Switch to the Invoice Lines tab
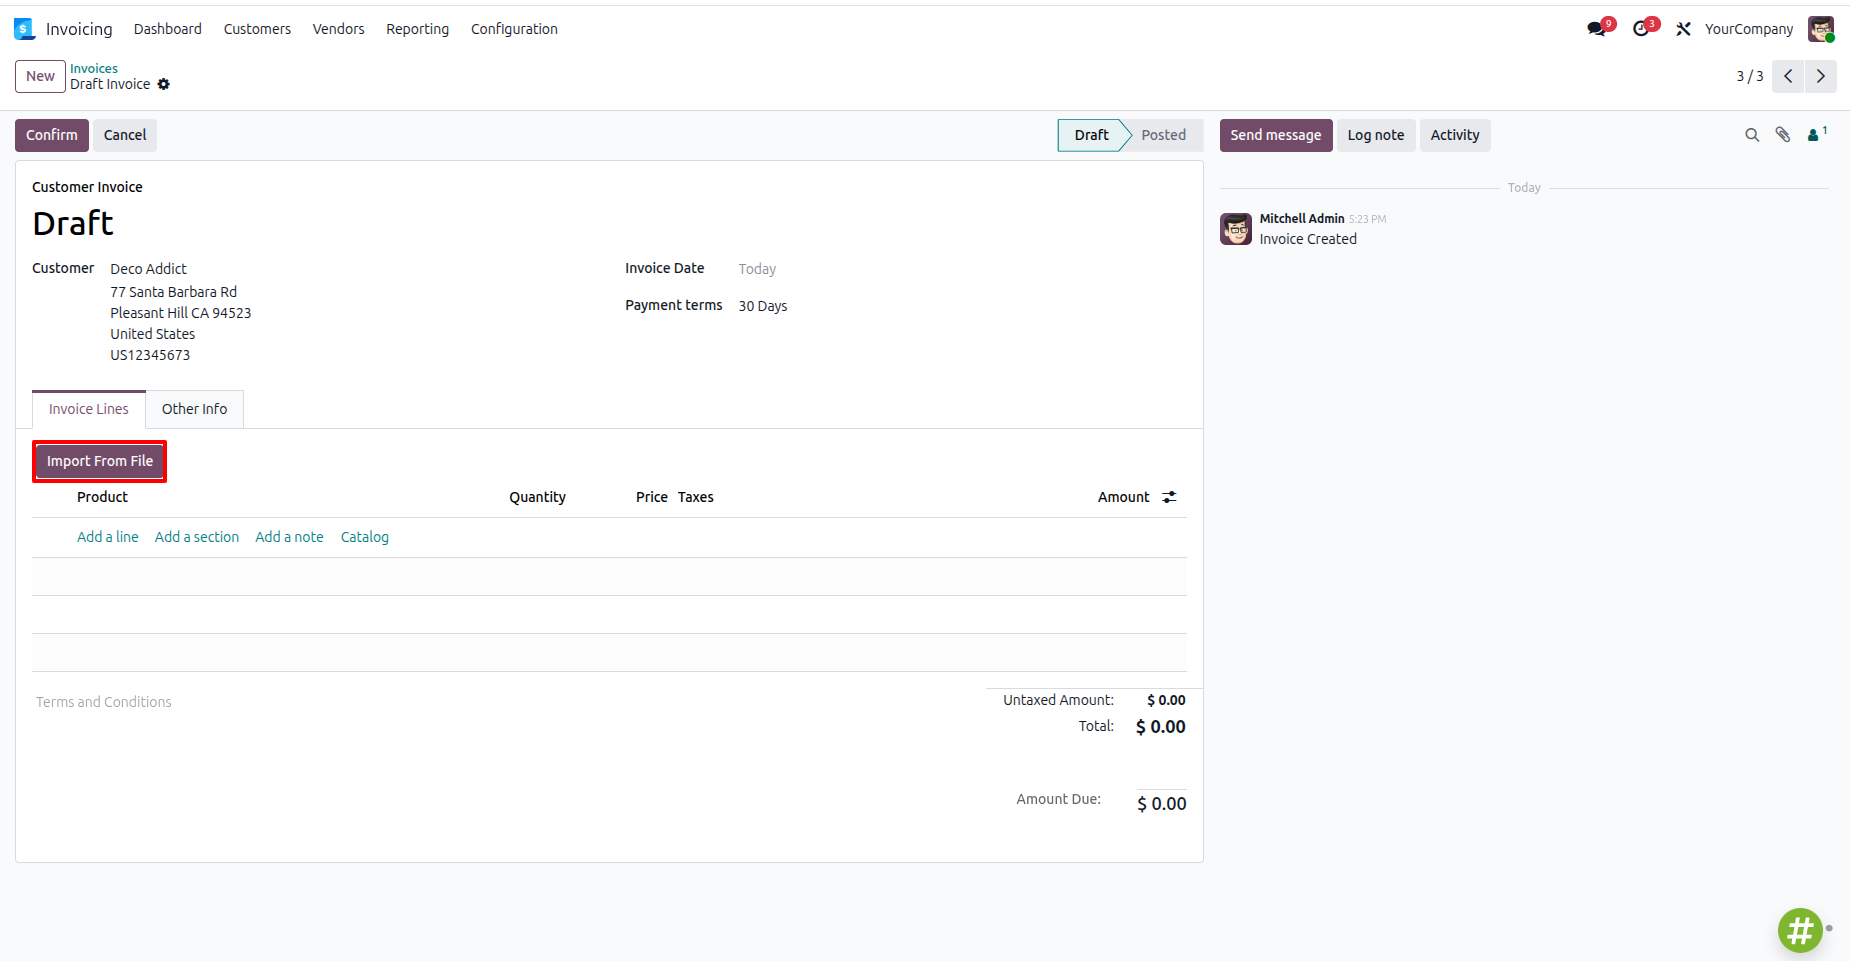The height and width of the screenshot is (961, 1850). tap(89, 409)
